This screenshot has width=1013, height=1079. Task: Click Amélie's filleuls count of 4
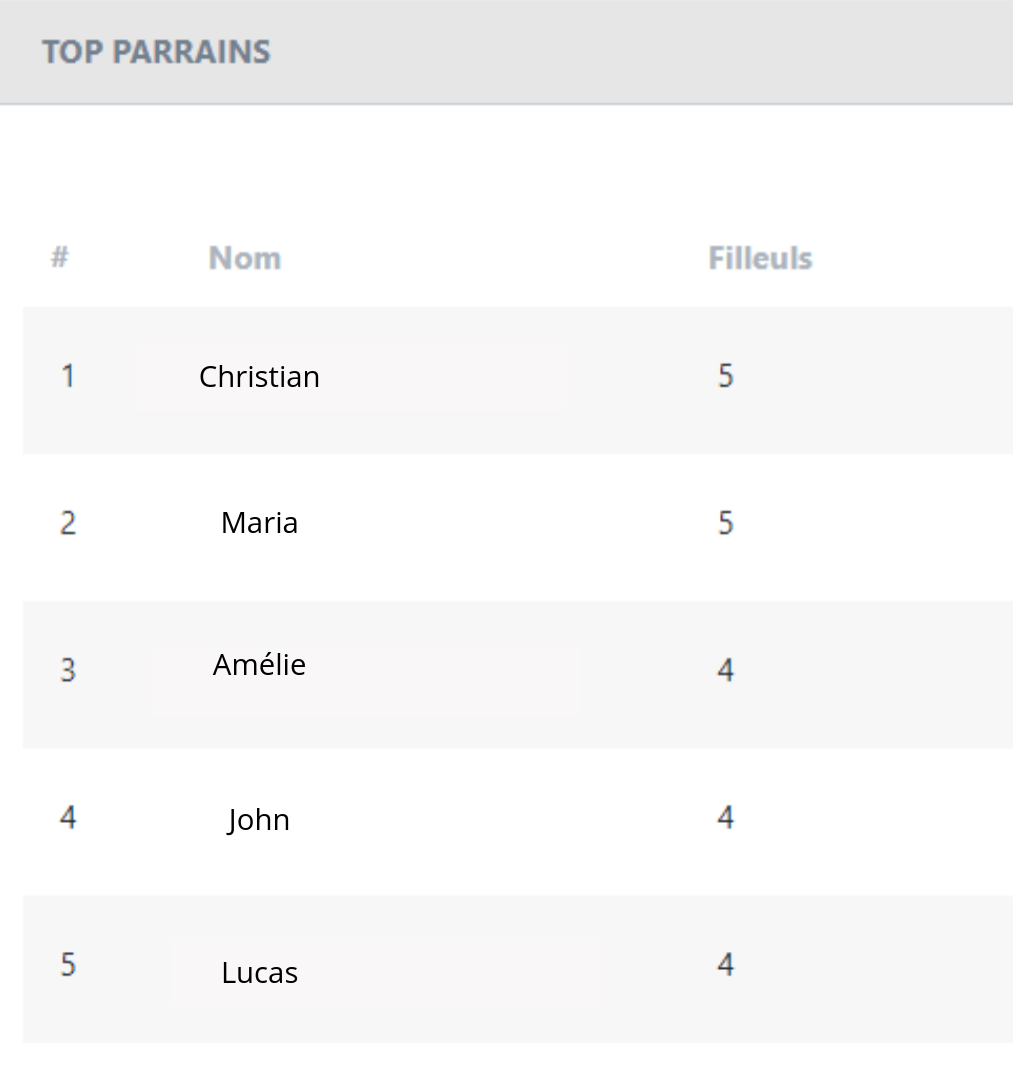click(x=726, y=670)
